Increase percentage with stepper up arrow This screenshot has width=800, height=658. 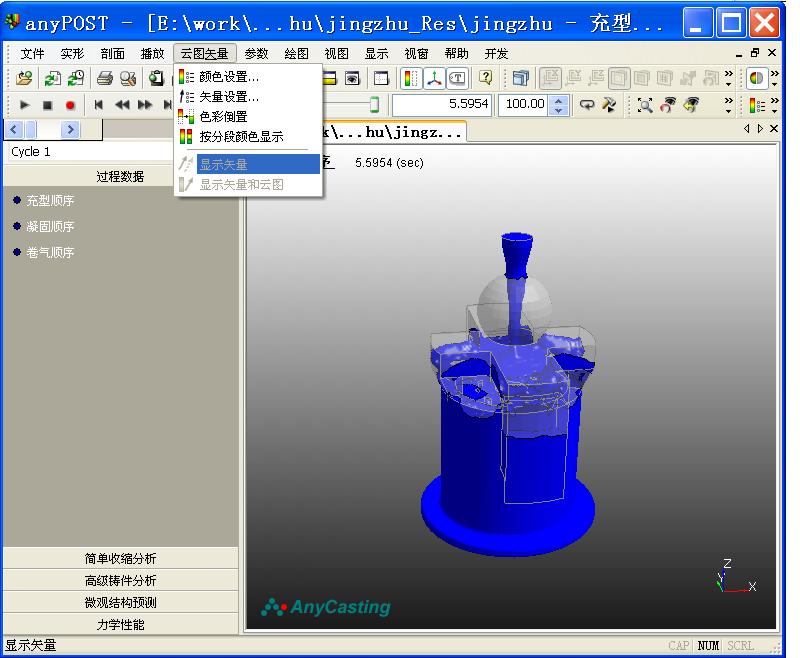click(559, 99)
